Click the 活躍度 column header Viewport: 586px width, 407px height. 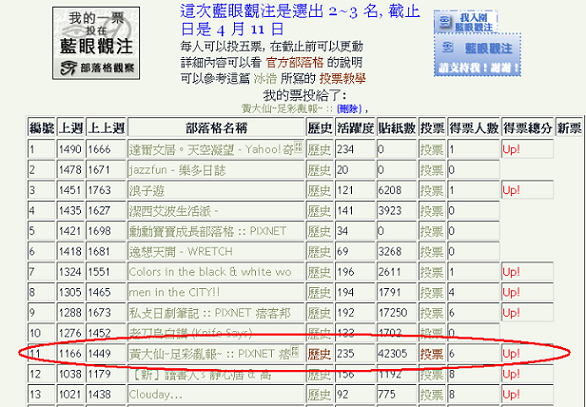355,128
